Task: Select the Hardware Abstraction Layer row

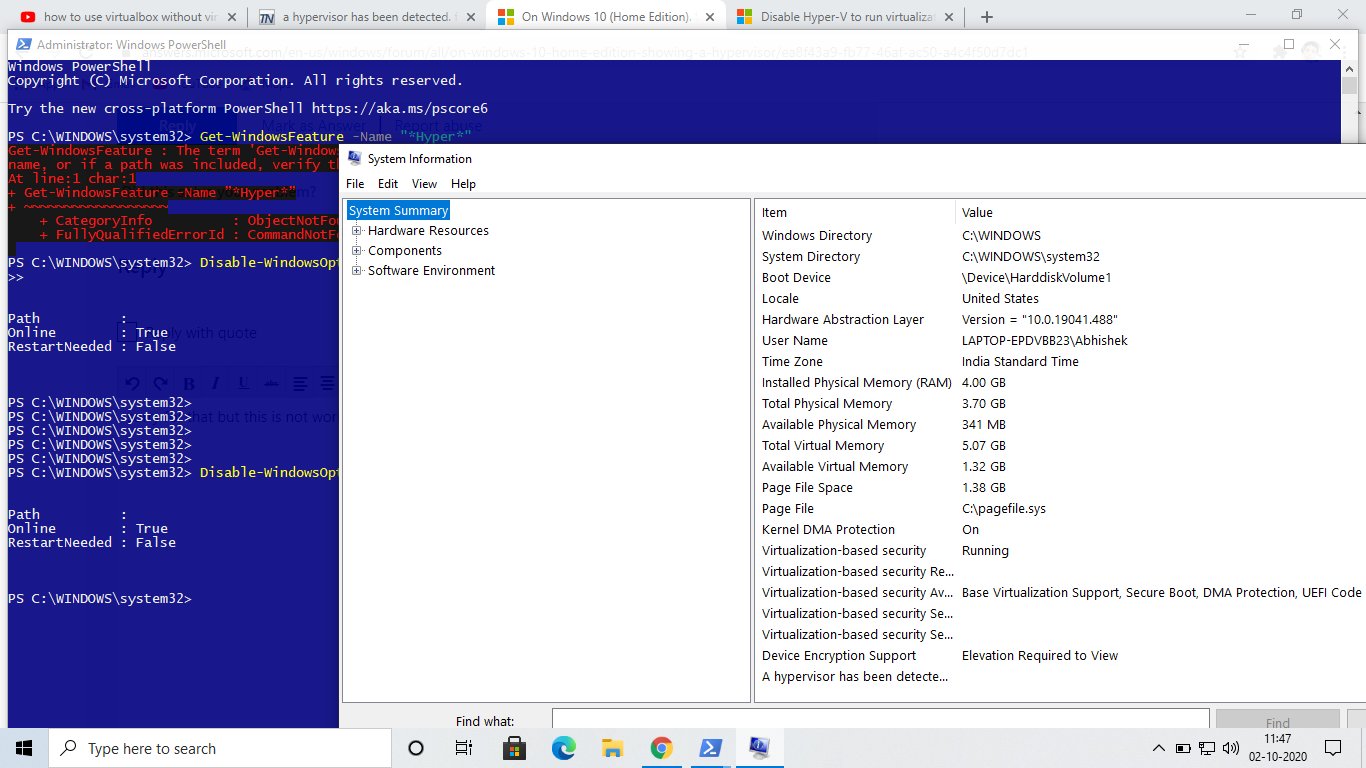Action: pyautogui.click(x=1061, y=320)
